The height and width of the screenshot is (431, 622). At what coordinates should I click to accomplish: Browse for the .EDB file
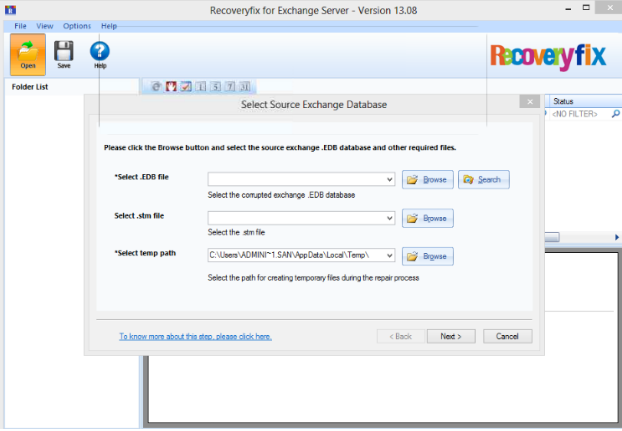[428, 180]
